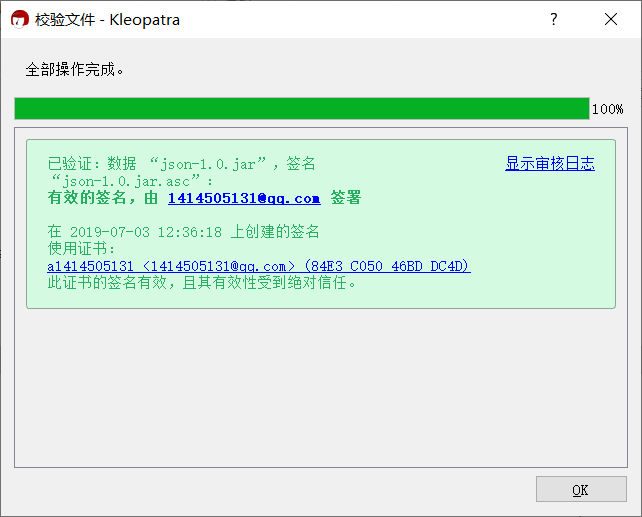Click the 已验证: 数据 "json-1.0.jar" line
The width and height of the screenshot is (642, 517).
coord(181,164)
